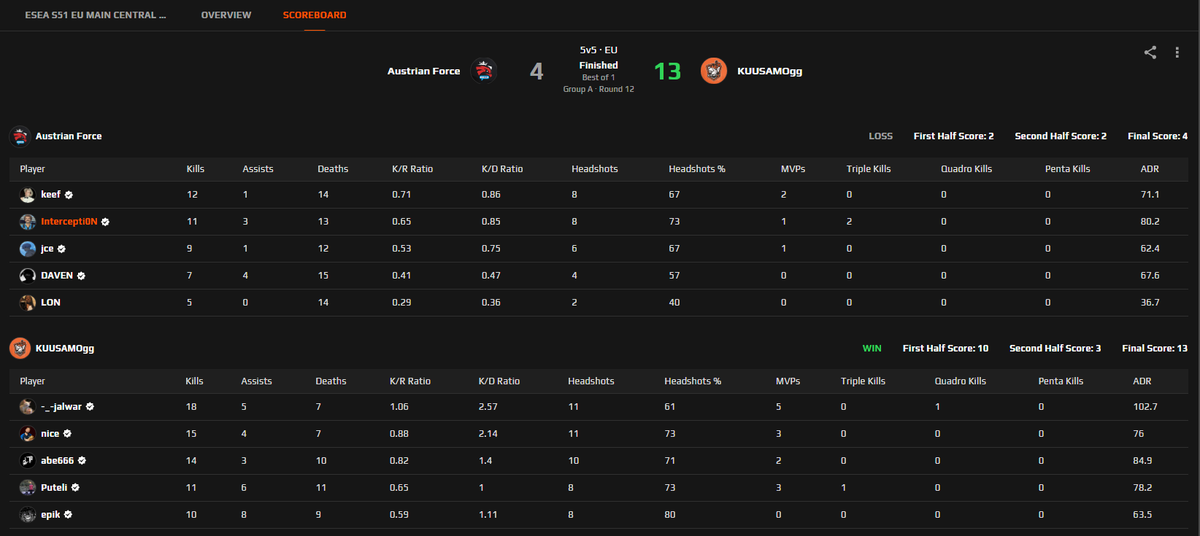This screenshot has width=1200, height=536.
Task: Open epik player name link
Action: 51,514
